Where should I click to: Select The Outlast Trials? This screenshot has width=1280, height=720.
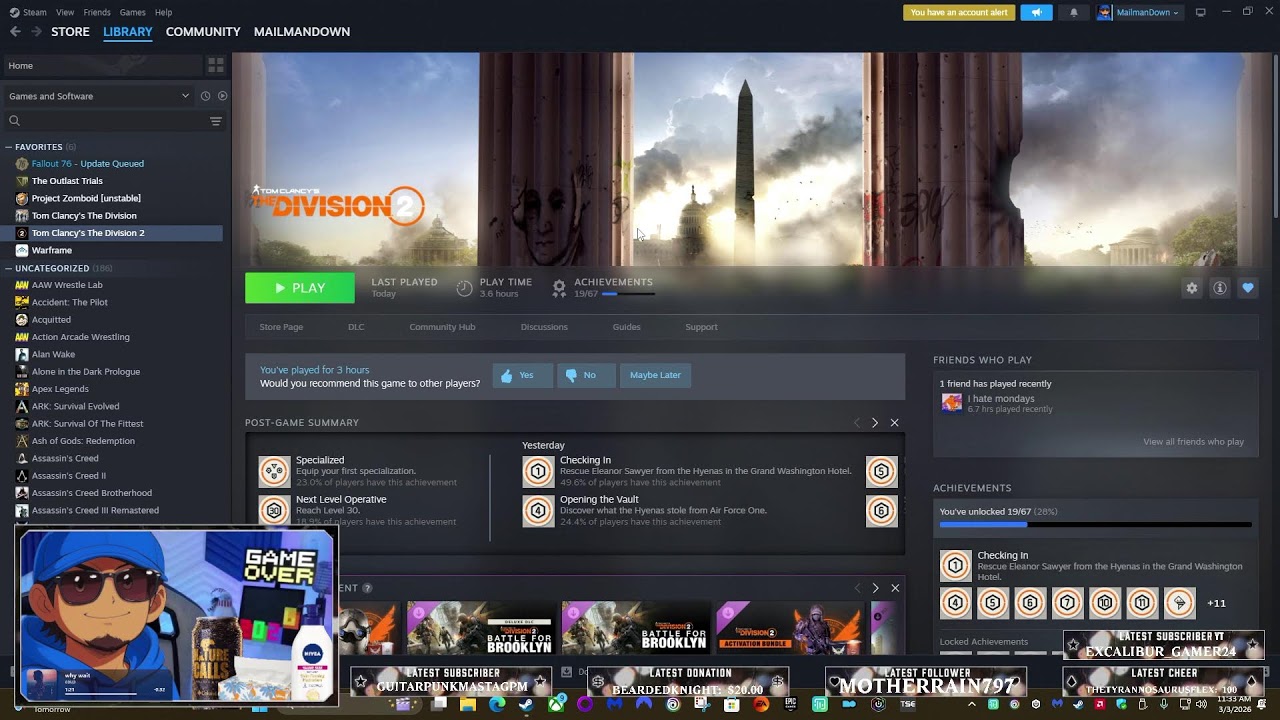[67, 181]
